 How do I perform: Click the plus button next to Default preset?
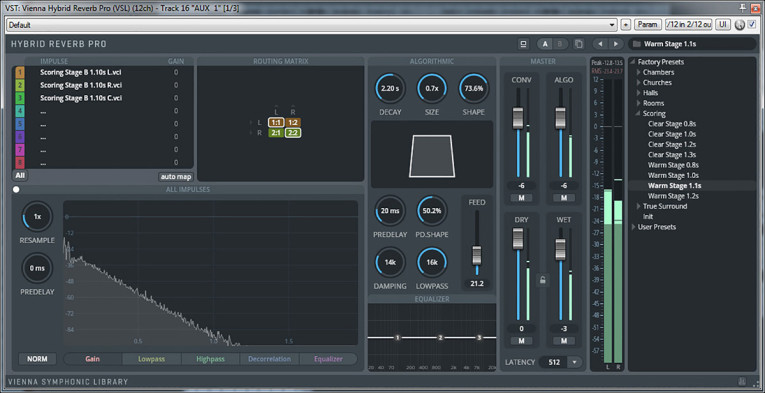coord(626,25)
